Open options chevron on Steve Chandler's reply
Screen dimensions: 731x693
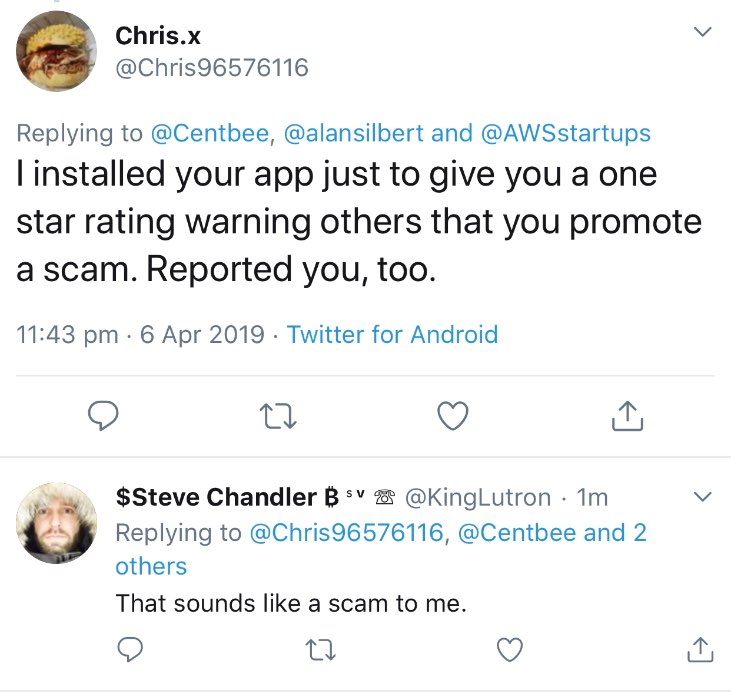[702, 497]
